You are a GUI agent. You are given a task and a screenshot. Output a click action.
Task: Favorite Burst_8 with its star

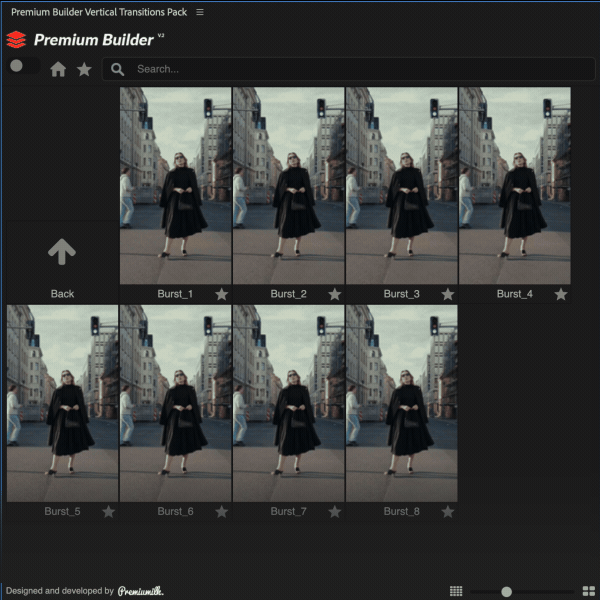(448, 512)
